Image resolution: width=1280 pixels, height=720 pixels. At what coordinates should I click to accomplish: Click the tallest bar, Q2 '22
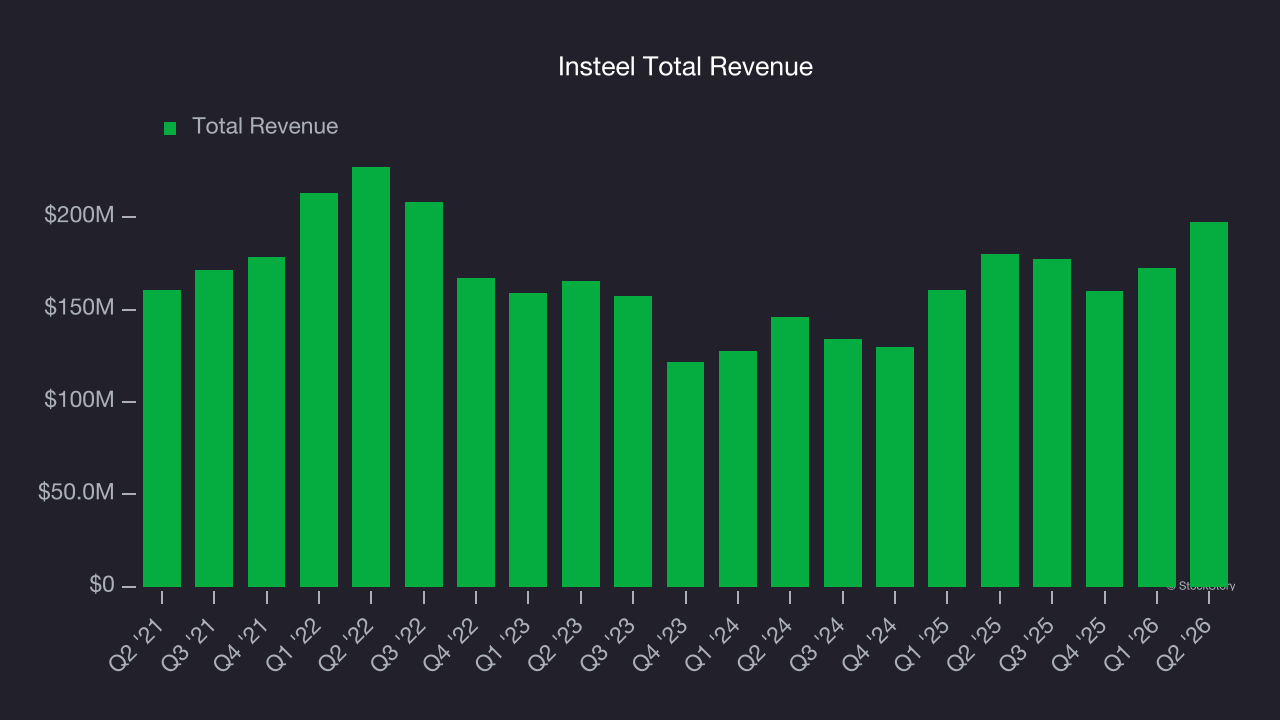pos(371,377)
